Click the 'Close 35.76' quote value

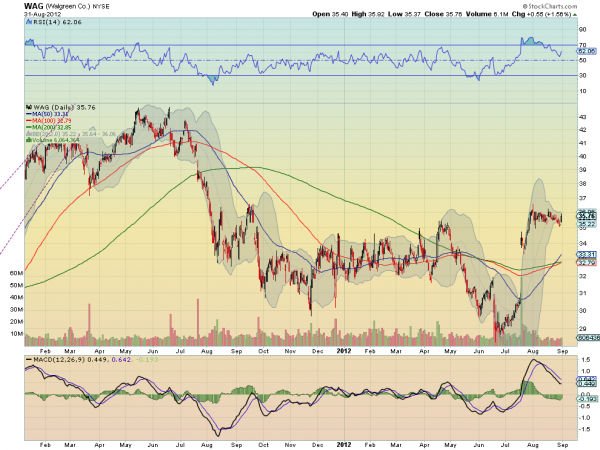pos(443,14)
